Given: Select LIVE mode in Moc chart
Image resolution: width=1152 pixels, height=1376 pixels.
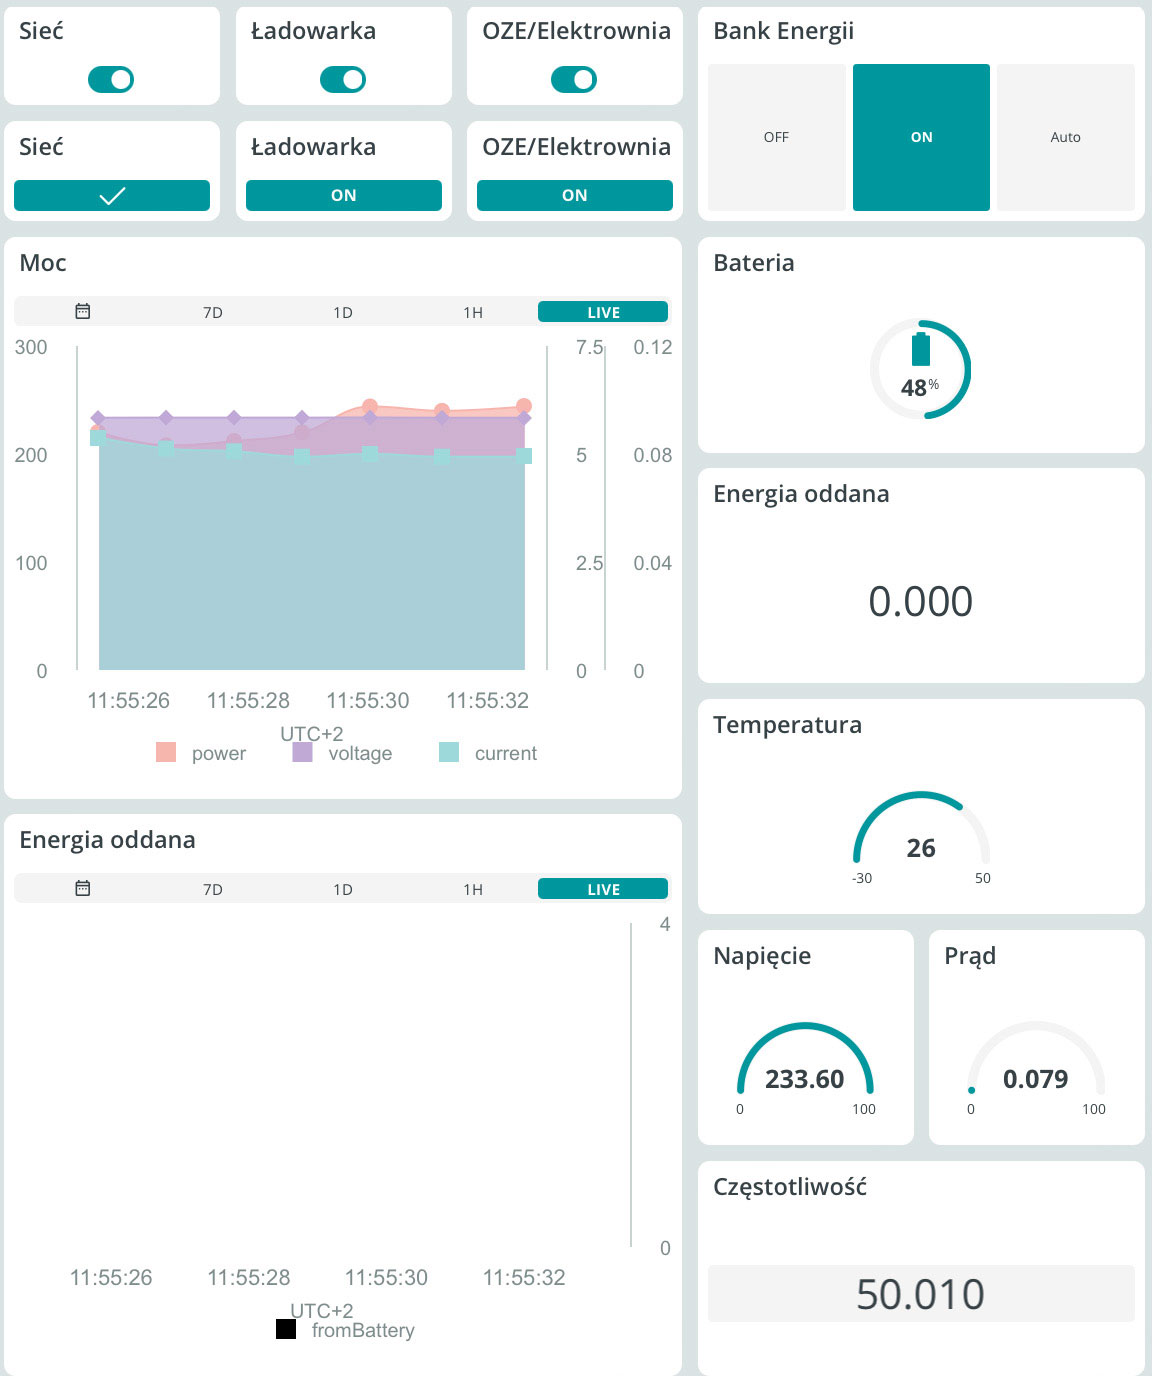Looking at the screenshot, I should coord(603,312).
